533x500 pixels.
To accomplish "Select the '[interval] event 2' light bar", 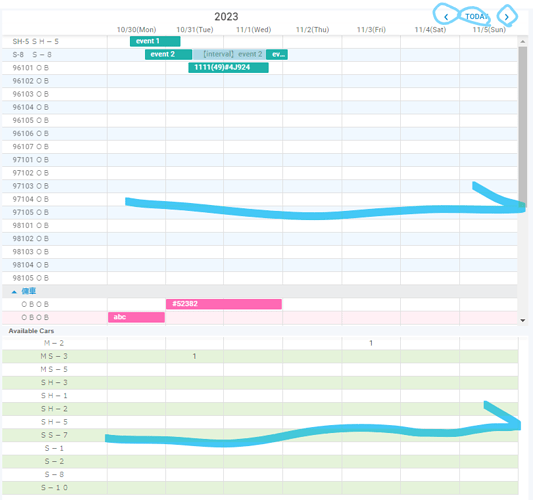I will 229,54.
